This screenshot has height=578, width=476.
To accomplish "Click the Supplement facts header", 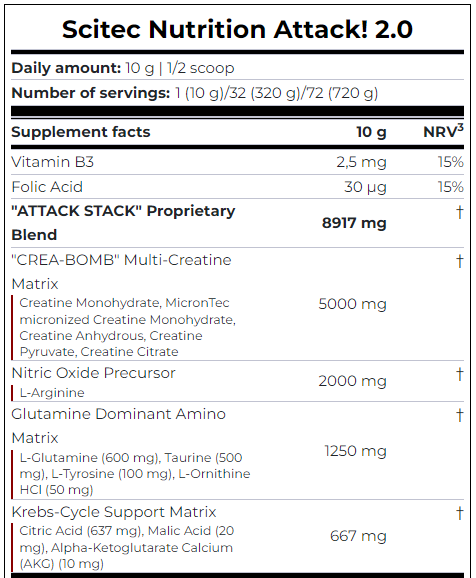I will point(81,132).
